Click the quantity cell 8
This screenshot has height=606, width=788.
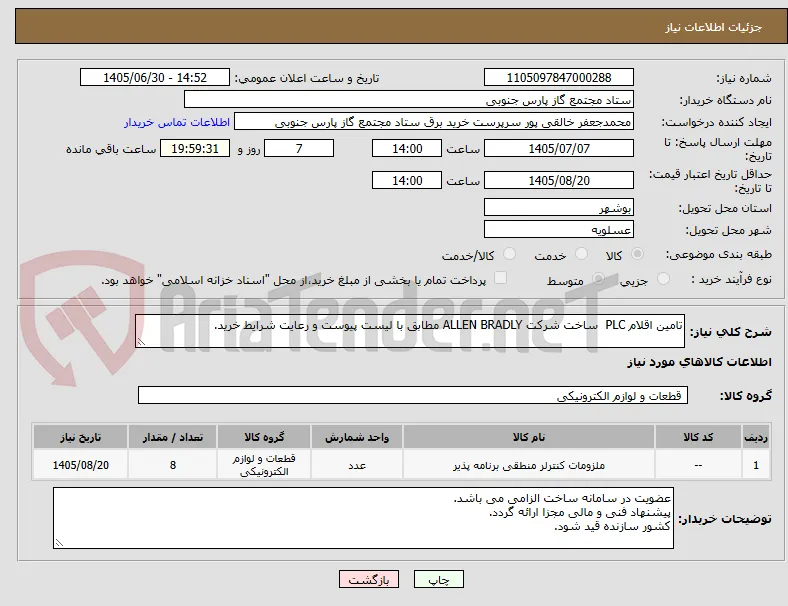172,465
